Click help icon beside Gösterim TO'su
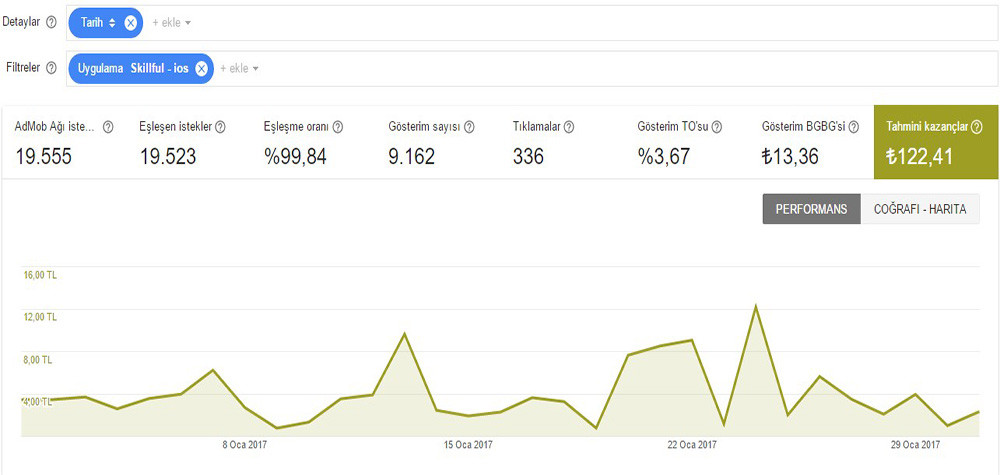The image size is (1000, 475). pos(717,127)
